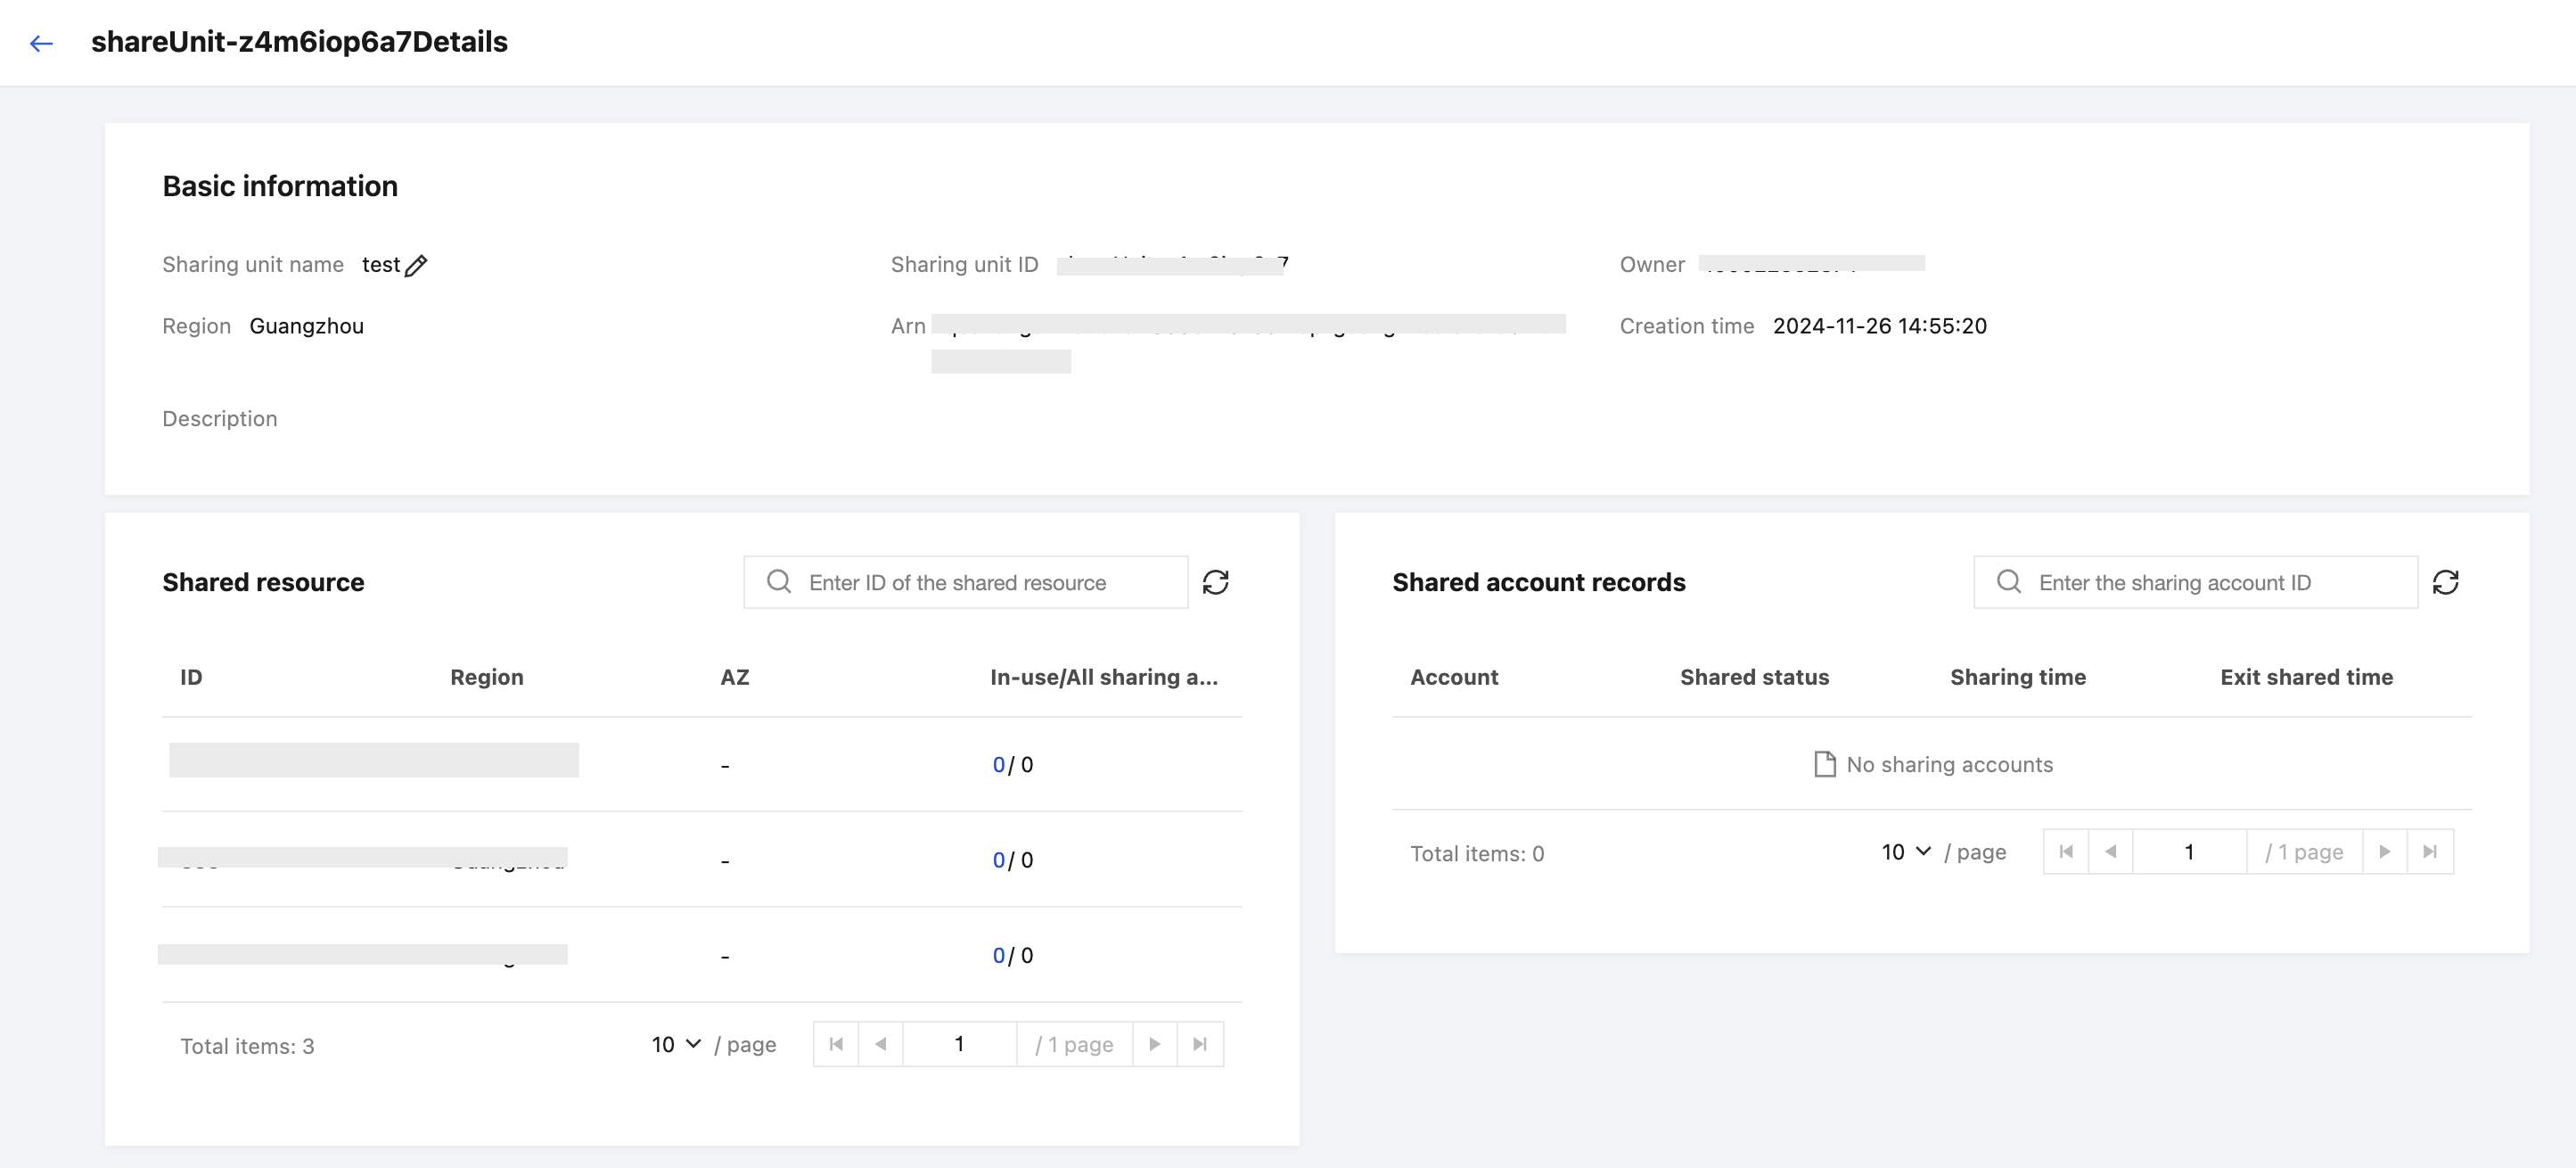Click search icon in shared resource field
Image resolution: width=2576 pixels, height=1168 pixels.
(779, 582)
